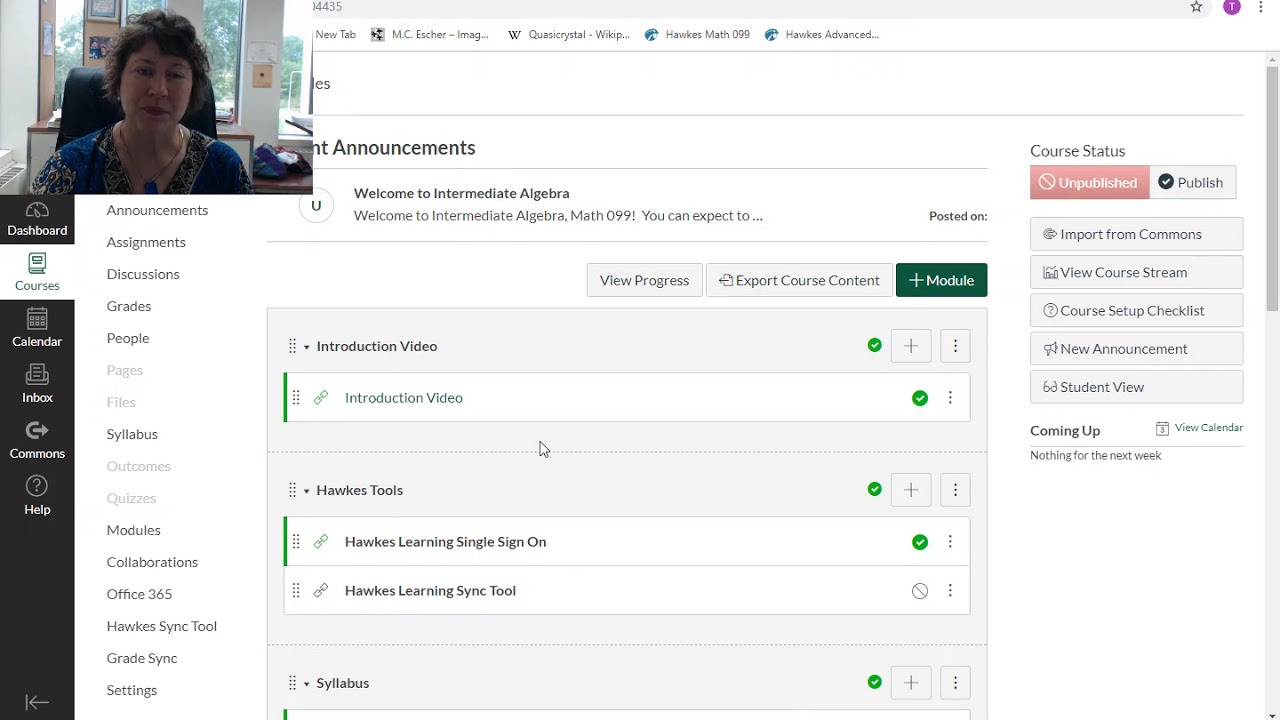Open the Courses icon in global navigation
Screen dimensions: 1280x720
pos(37,272)
